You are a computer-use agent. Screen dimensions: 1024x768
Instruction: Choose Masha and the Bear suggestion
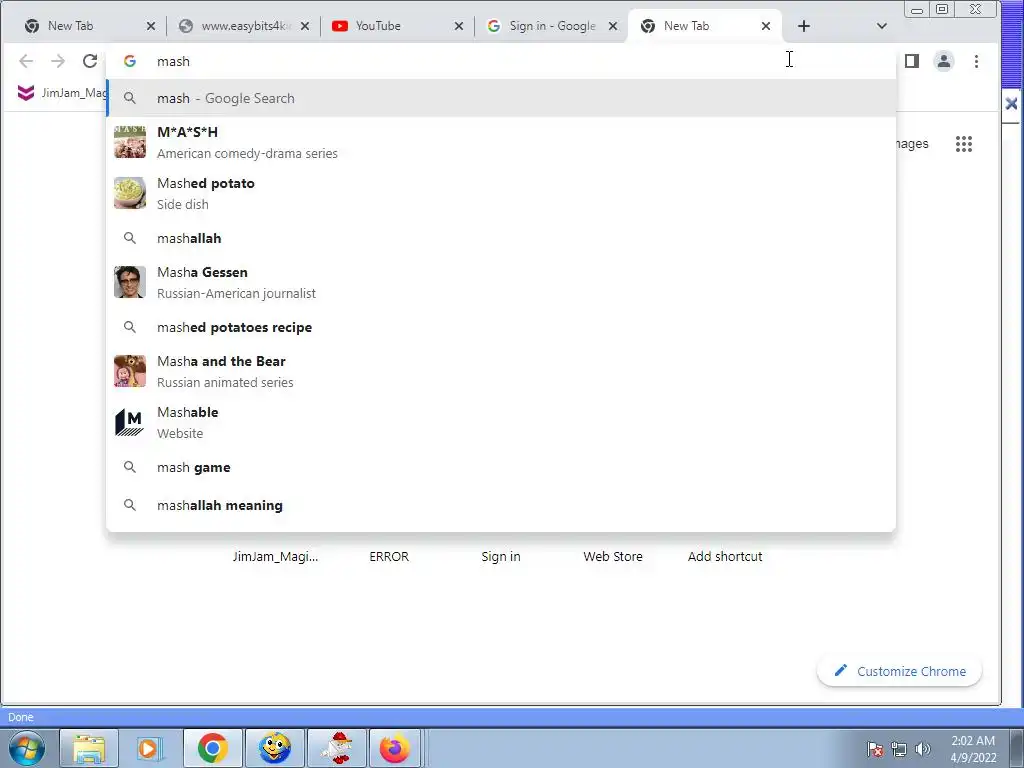point(501,371)
